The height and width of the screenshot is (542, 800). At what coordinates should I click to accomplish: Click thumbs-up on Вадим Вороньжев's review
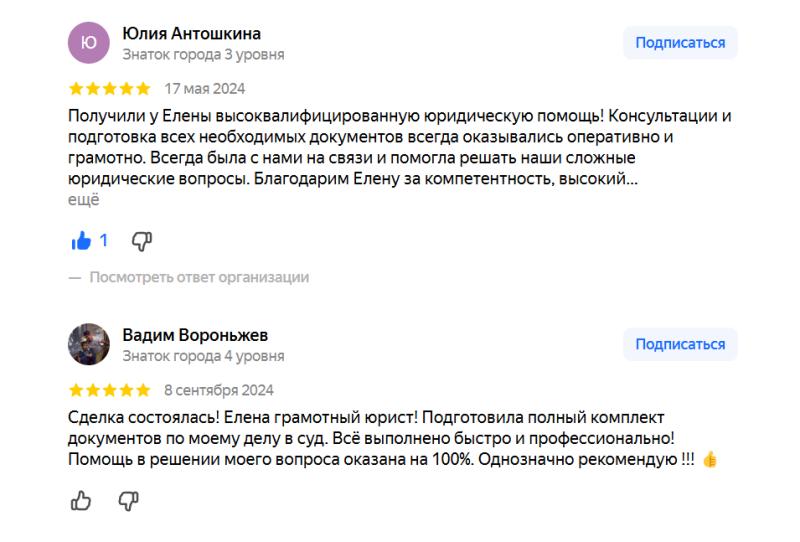pyautogui.click(x=81, y=501)
